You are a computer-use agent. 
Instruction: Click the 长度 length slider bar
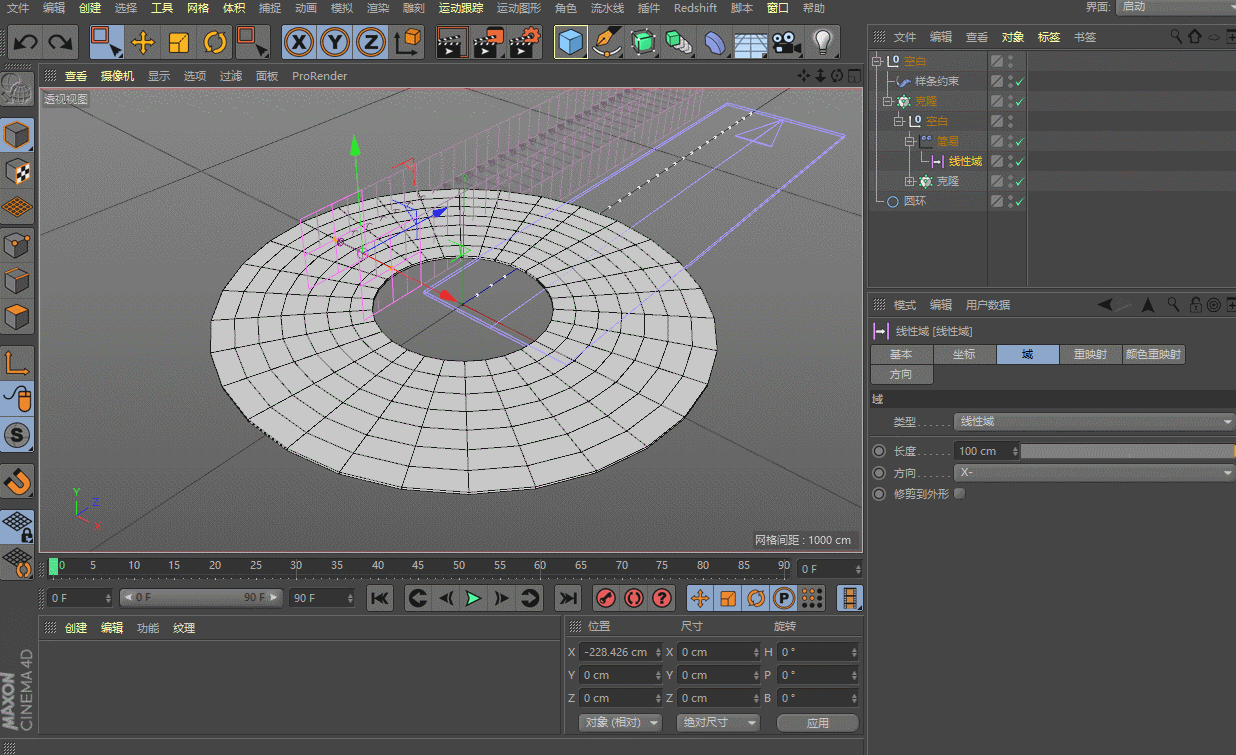(1126, 451)
